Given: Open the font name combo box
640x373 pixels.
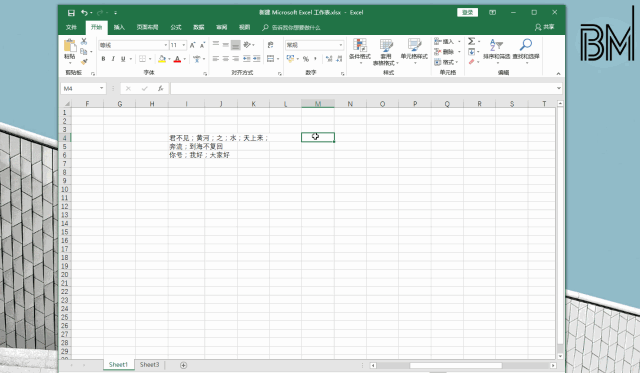Looking at the screenshot, I should tap(133, 45).
